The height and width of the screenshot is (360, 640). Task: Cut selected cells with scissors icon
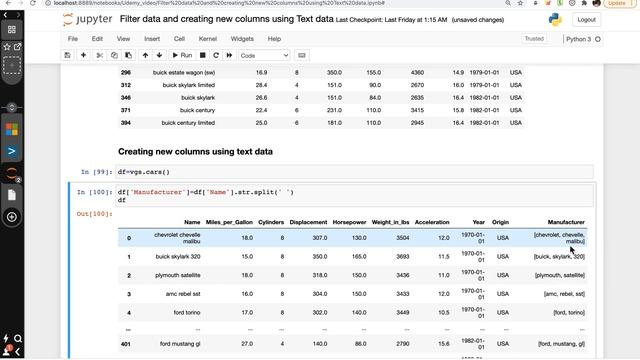pos(99,55)
